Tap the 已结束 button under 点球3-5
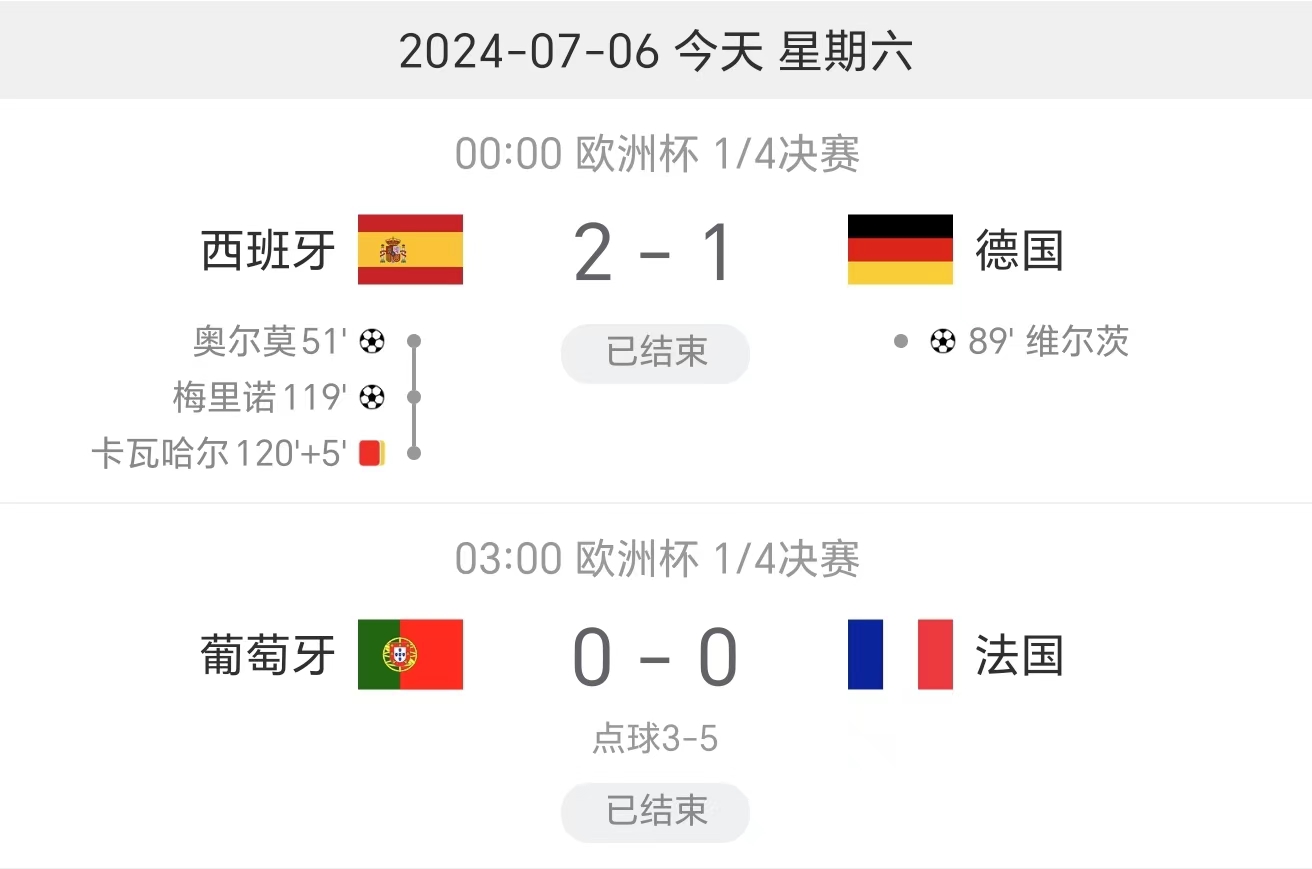Screen dimensions: 1312x869 coord(655,811)
